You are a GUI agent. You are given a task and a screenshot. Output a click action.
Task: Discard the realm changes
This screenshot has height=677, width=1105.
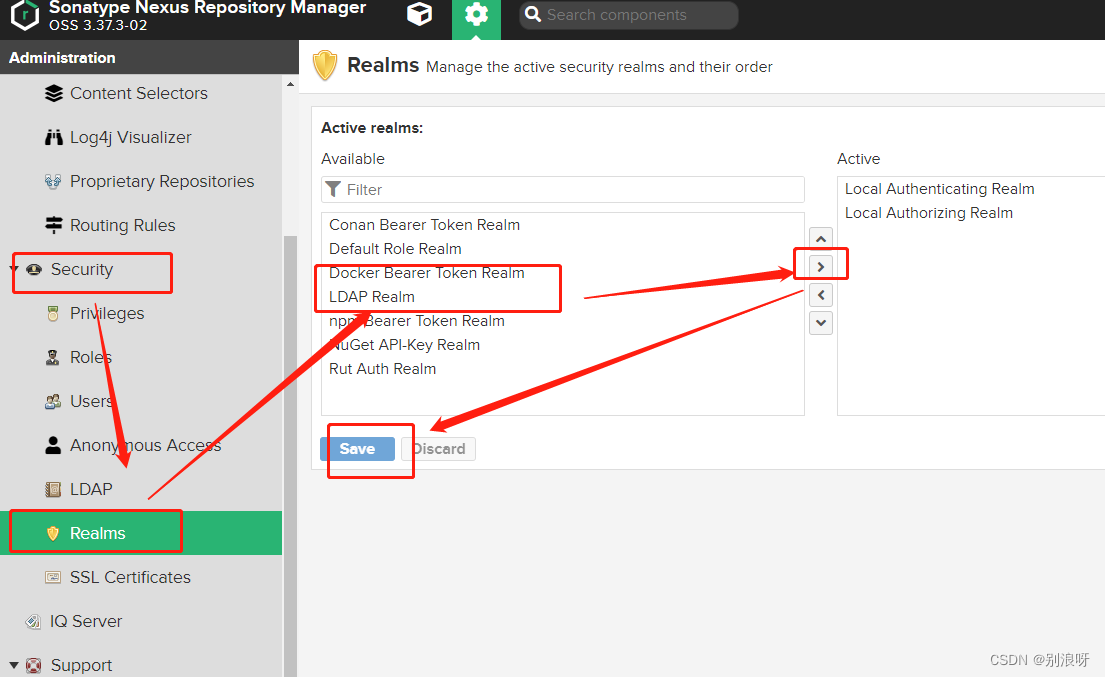coord(438,449)
